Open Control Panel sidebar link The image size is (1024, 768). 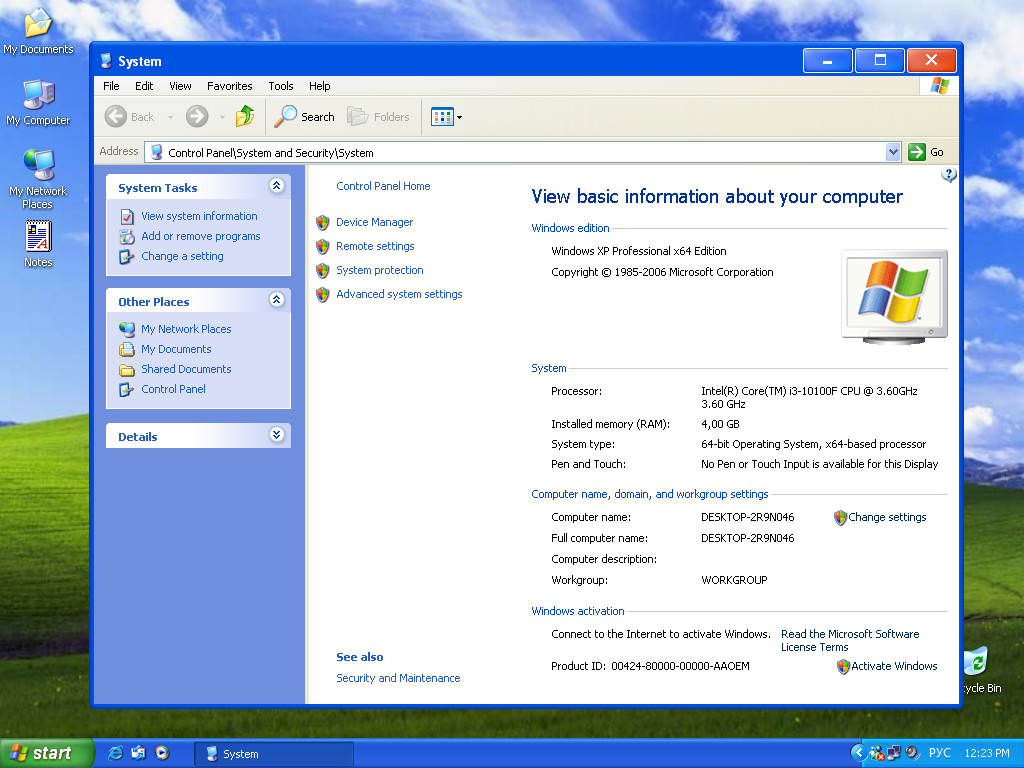[x=173, y=389]
